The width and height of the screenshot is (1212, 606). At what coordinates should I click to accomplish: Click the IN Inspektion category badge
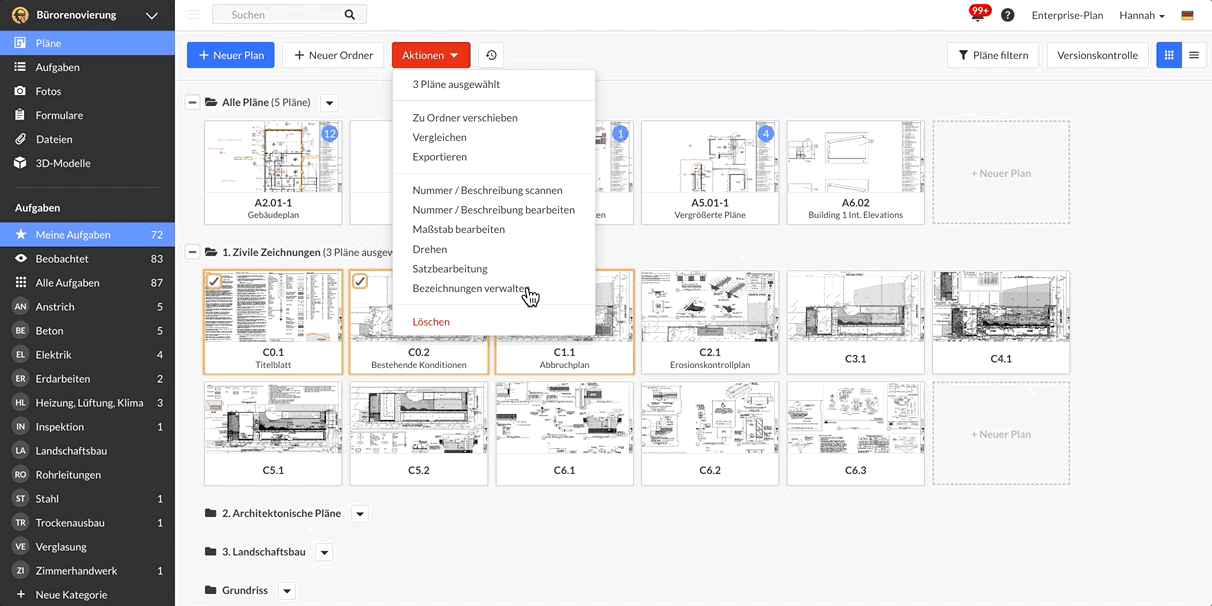coord(20,427)
